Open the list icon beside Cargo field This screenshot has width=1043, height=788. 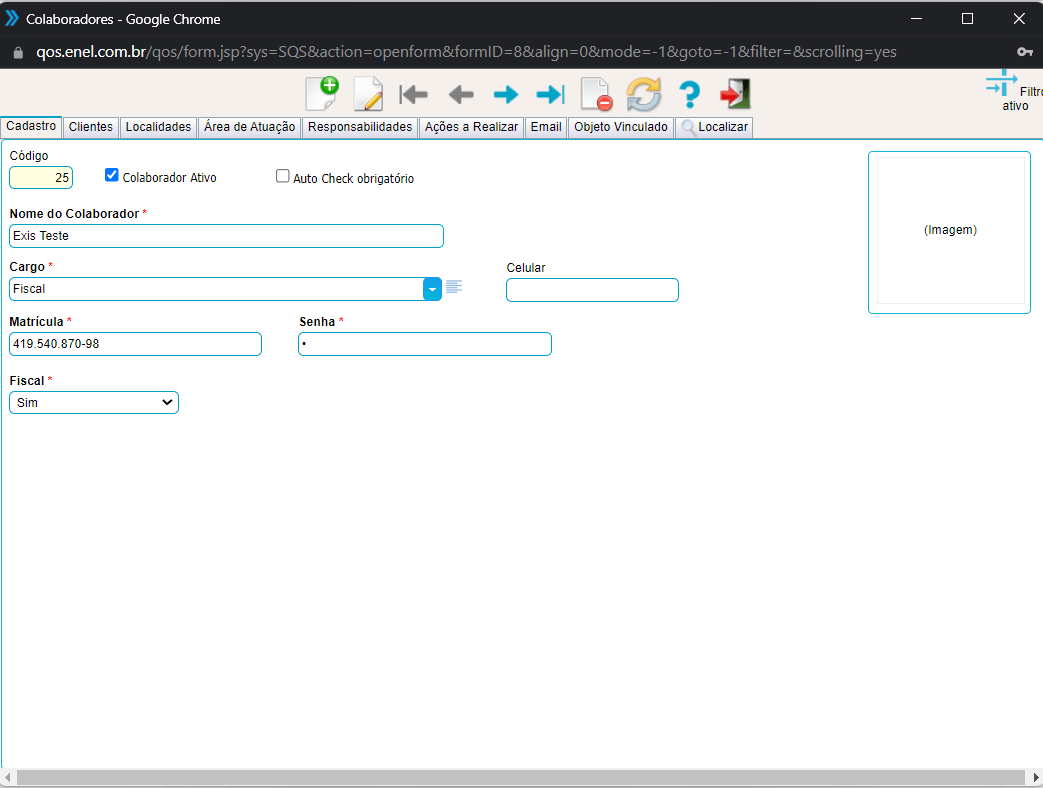[454, 287]
